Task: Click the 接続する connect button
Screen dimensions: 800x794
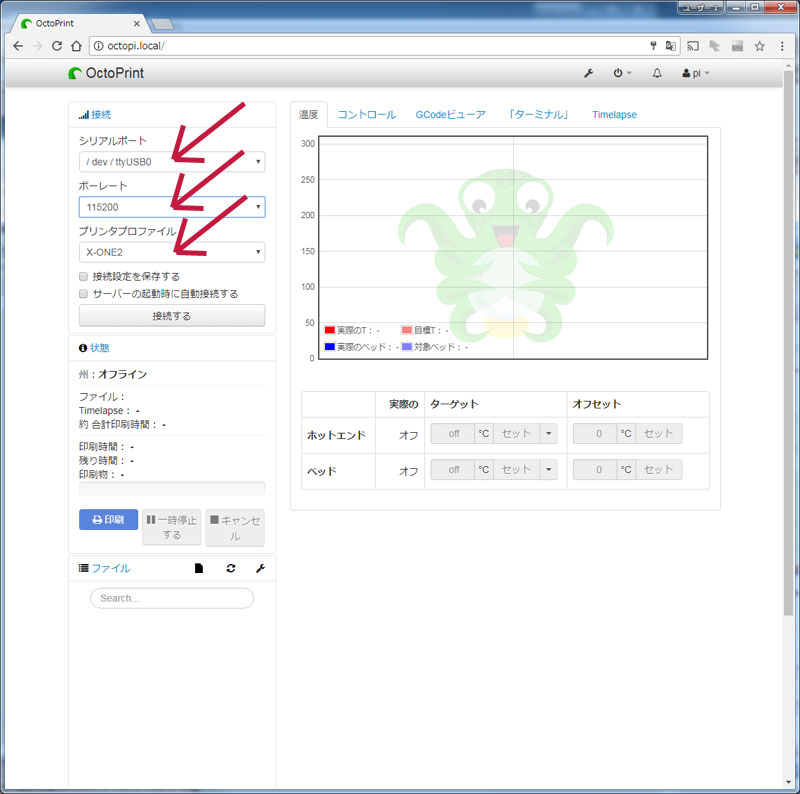Action: [172, 315]
